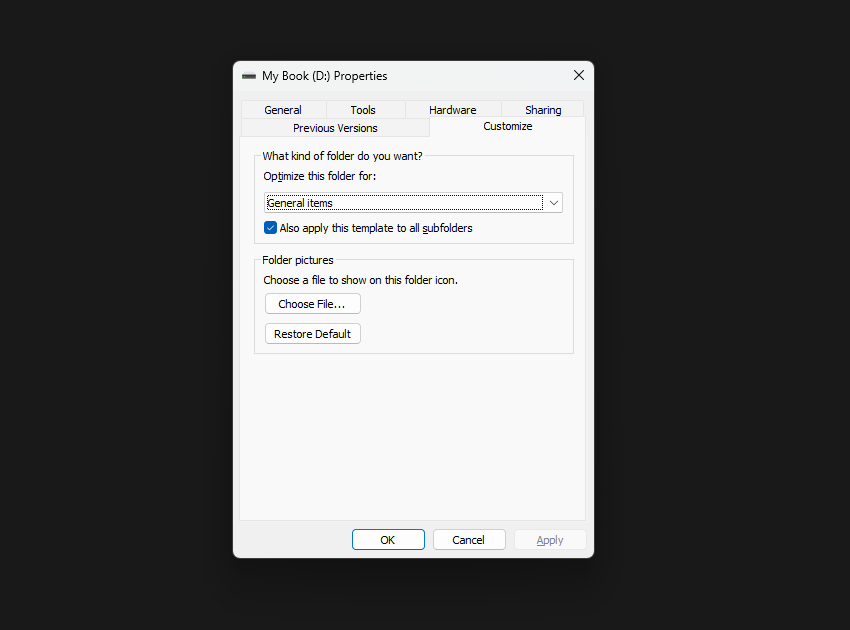The width and height of the screenshot is (850, 630).
Task: Uncheck the apply template to subfolders checkbox
Action: pyautogui.click(x=270, y=228)
